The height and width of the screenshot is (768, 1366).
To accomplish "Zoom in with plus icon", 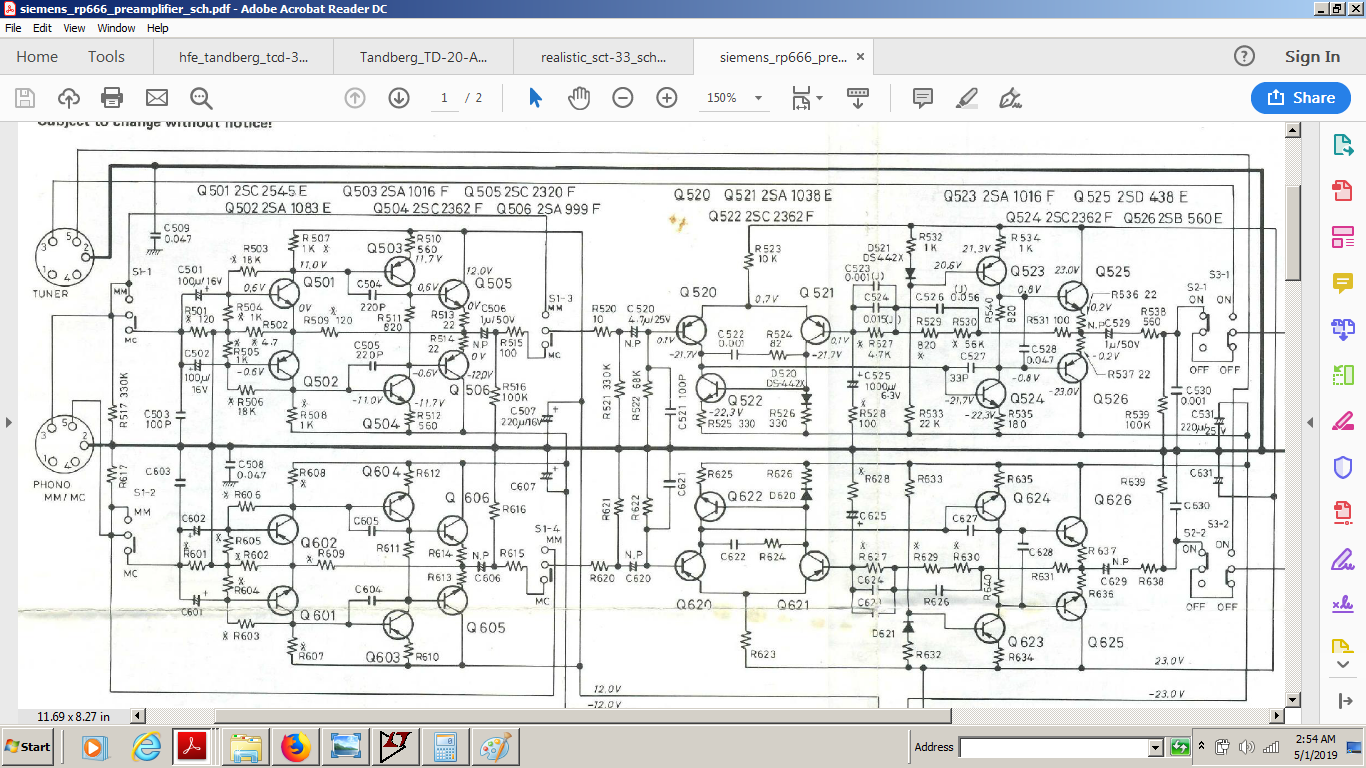I will (x=667, y=98).
